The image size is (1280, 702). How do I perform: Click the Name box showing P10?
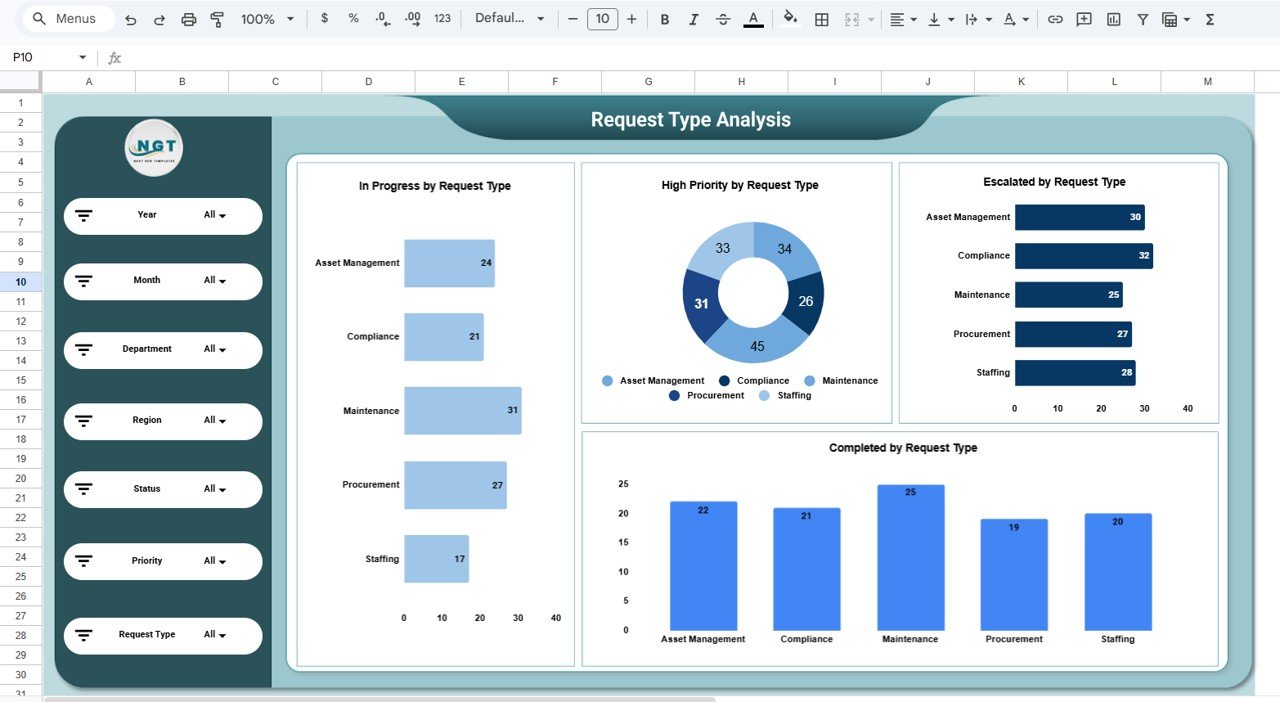pyautogui.click(x=40, y=58)
